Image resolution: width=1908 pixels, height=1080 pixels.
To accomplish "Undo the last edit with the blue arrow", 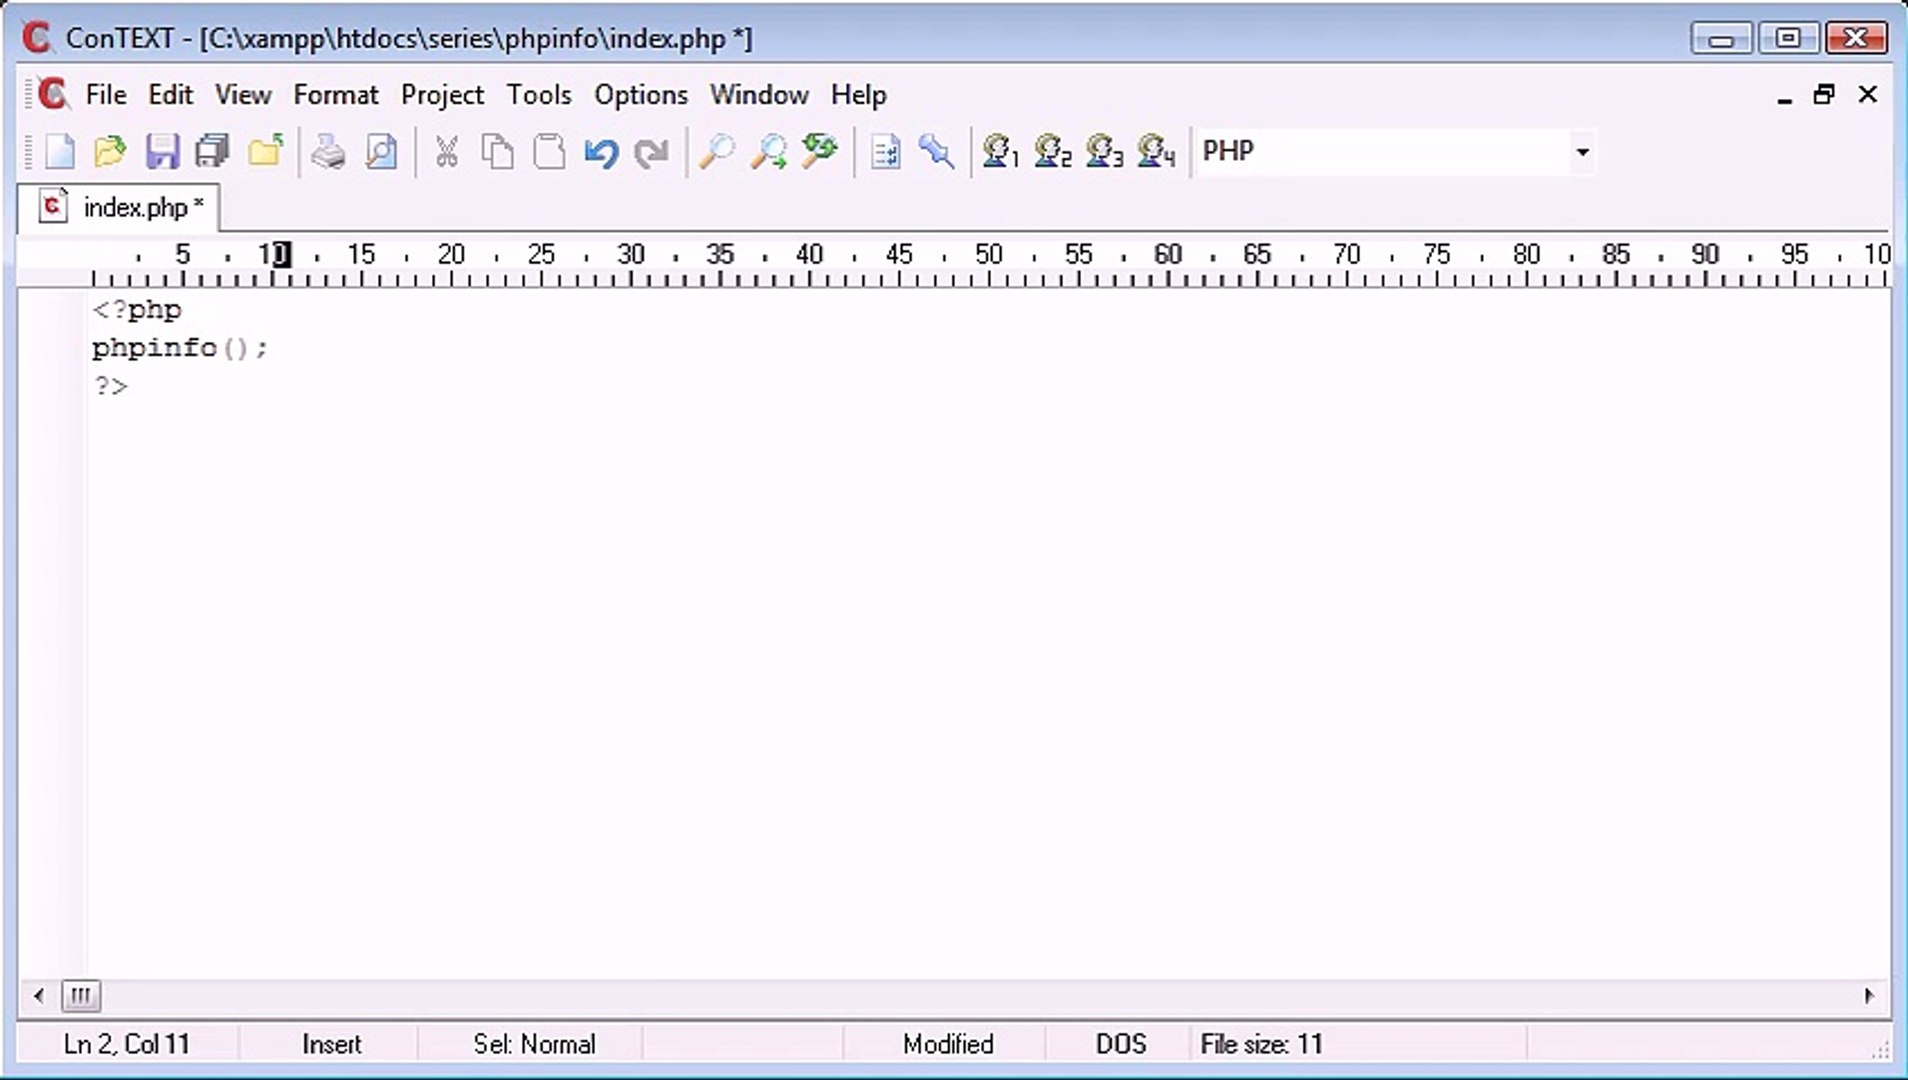I will [601, 152].
